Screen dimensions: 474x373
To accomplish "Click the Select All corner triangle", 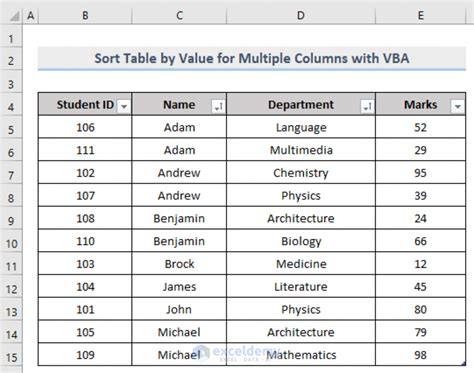I will (x=14, y=15).
